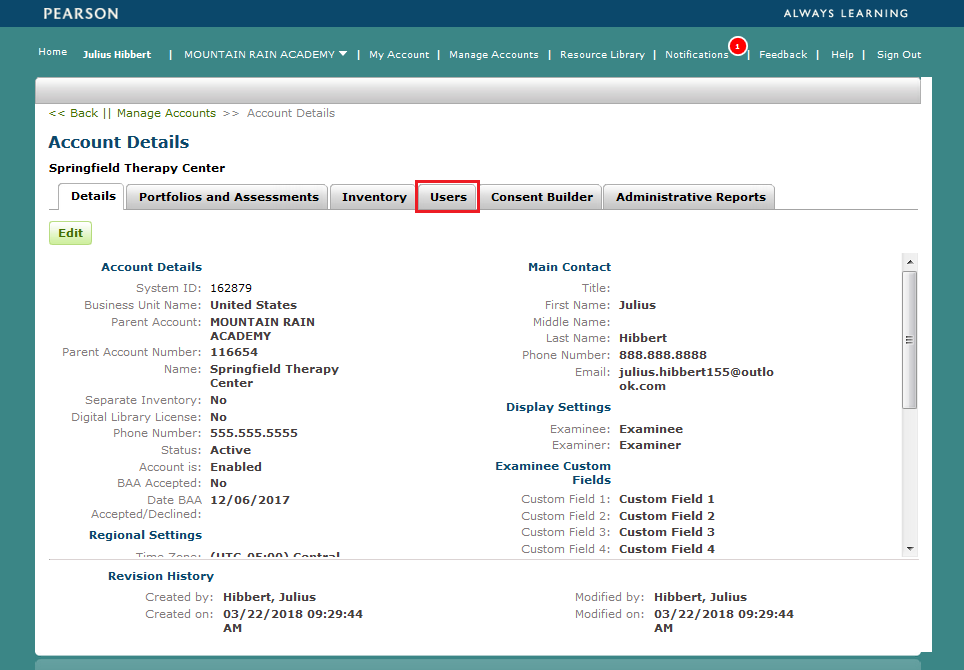Open the Inventory tab

[x=374, y=197]
